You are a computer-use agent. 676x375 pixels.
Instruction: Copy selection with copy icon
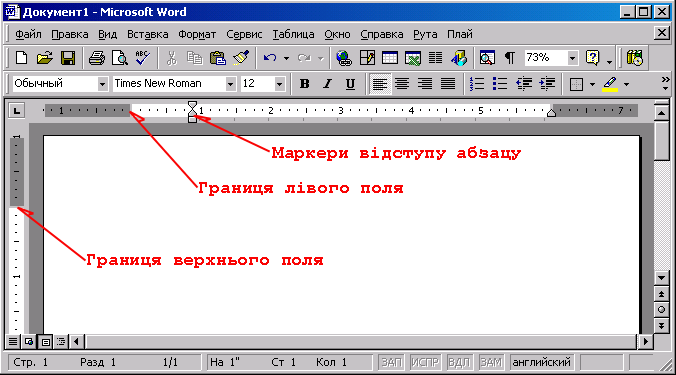[x=194, y=58]
